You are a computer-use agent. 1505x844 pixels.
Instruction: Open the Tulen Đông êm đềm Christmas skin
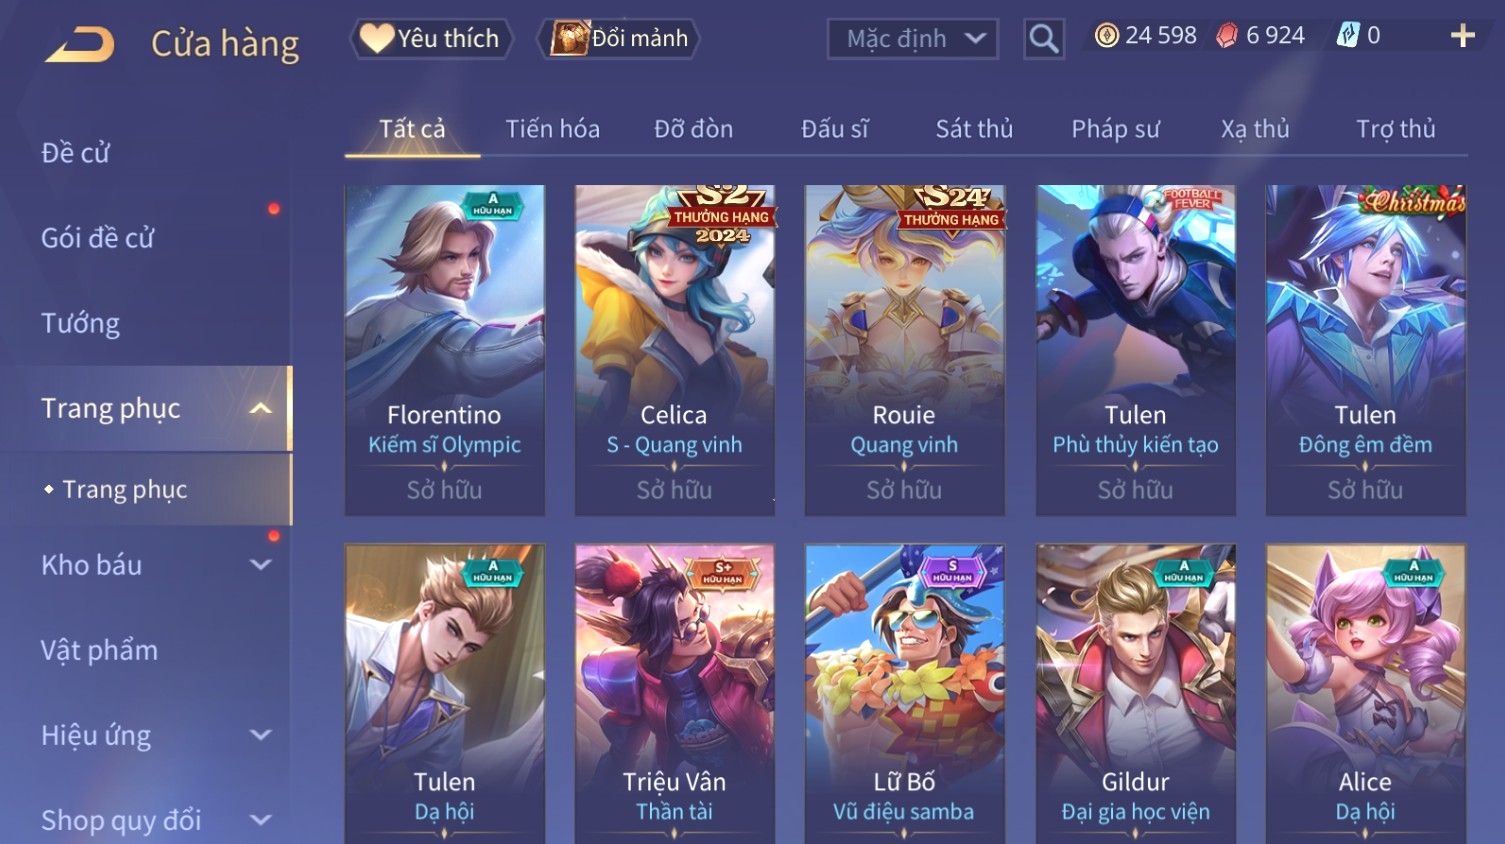(1366, 350)
